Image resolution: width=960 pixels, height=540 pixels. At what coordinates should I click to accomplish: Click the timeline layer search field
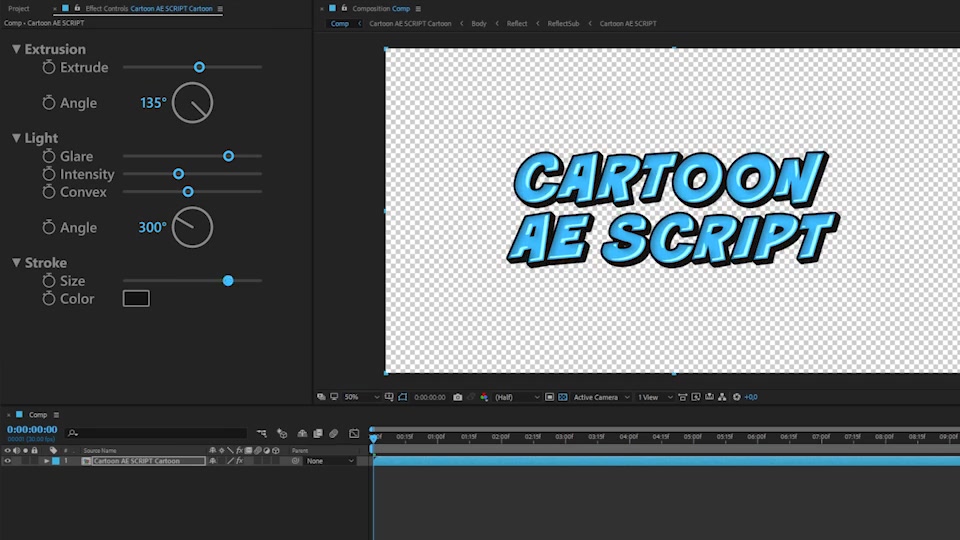tap(157, 433)
